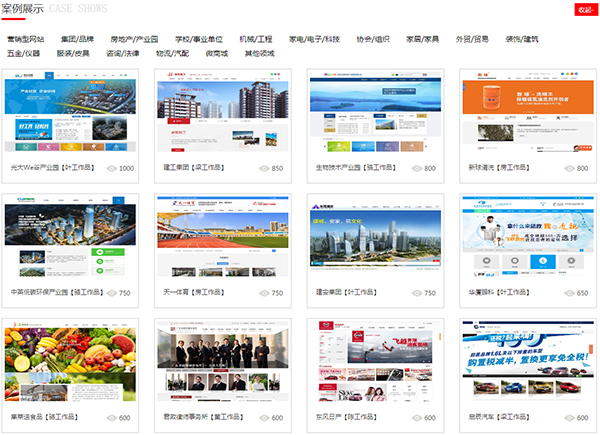
Task: Switch to the 五金/仪器 category
Action: coord(24,53)
